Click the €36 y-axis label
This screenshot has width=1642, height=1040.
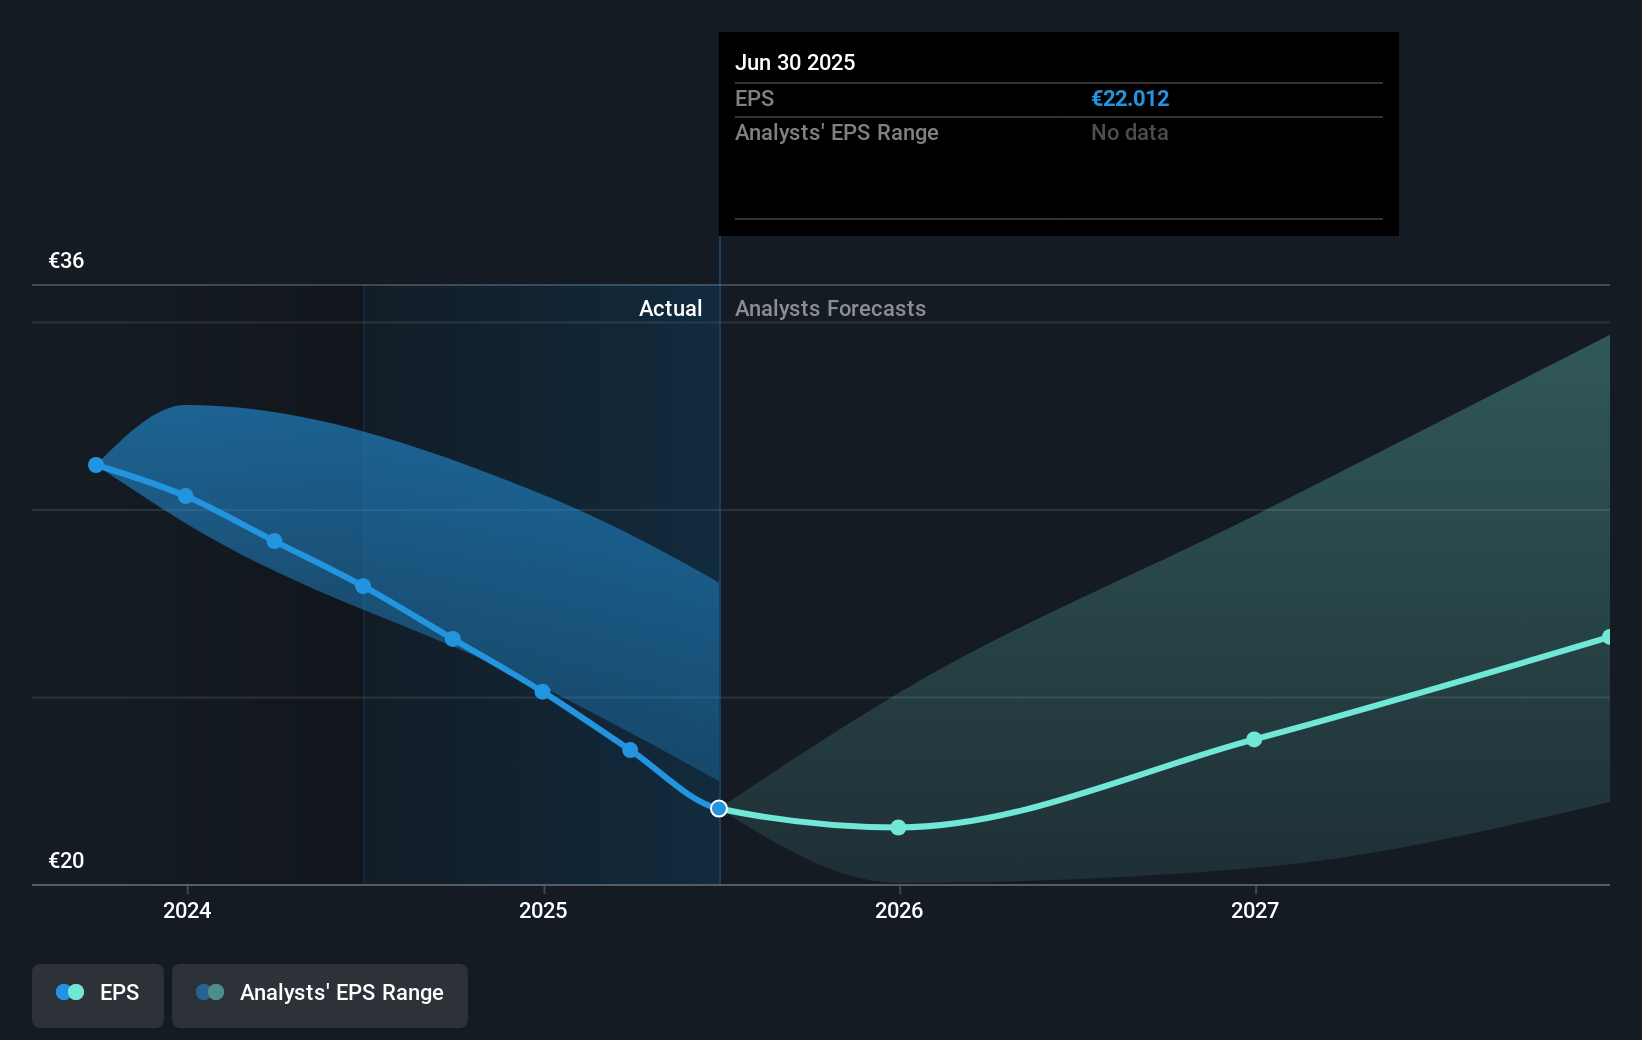67,261
